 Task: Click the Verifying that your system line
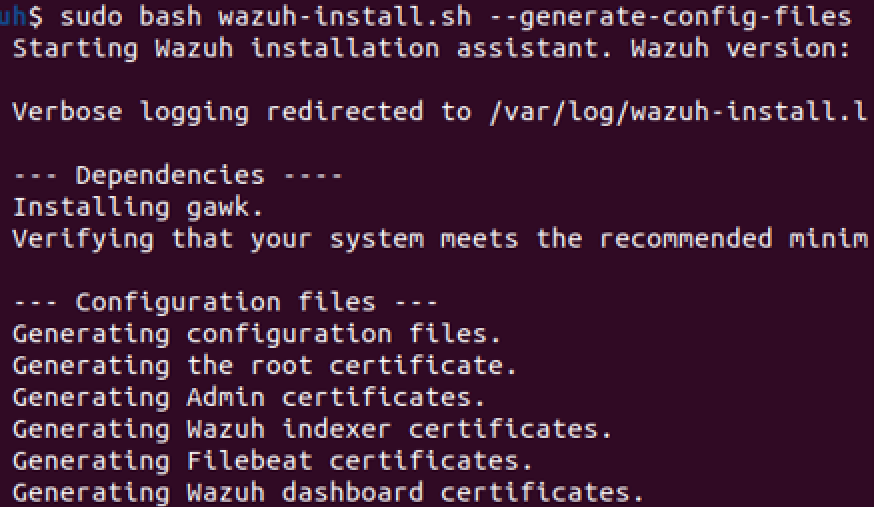[x=440, y=239]
